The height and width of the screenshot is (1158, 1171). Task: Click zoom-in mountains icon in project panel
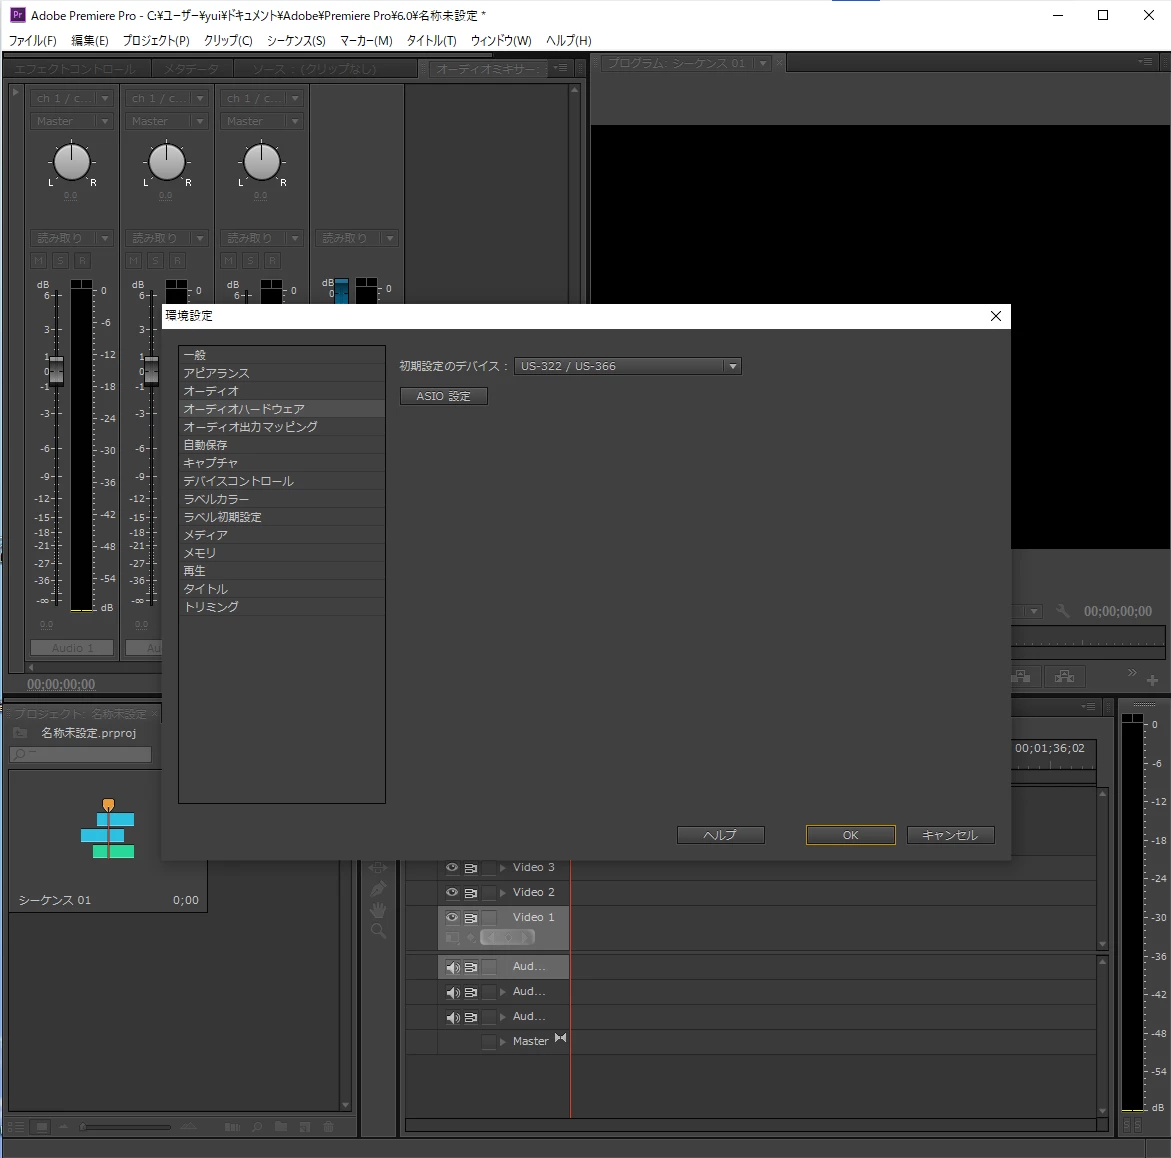point(188,1127)
